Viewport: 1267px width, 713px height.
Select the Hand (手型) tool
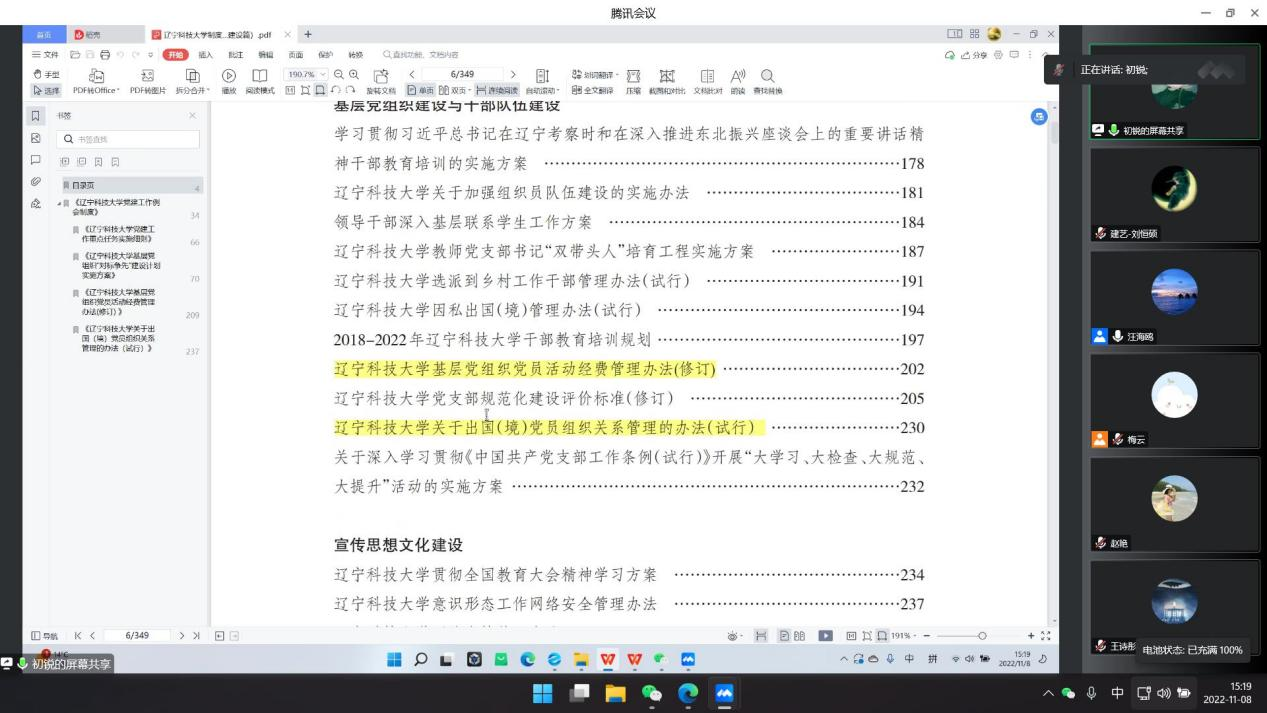point(46,75)
